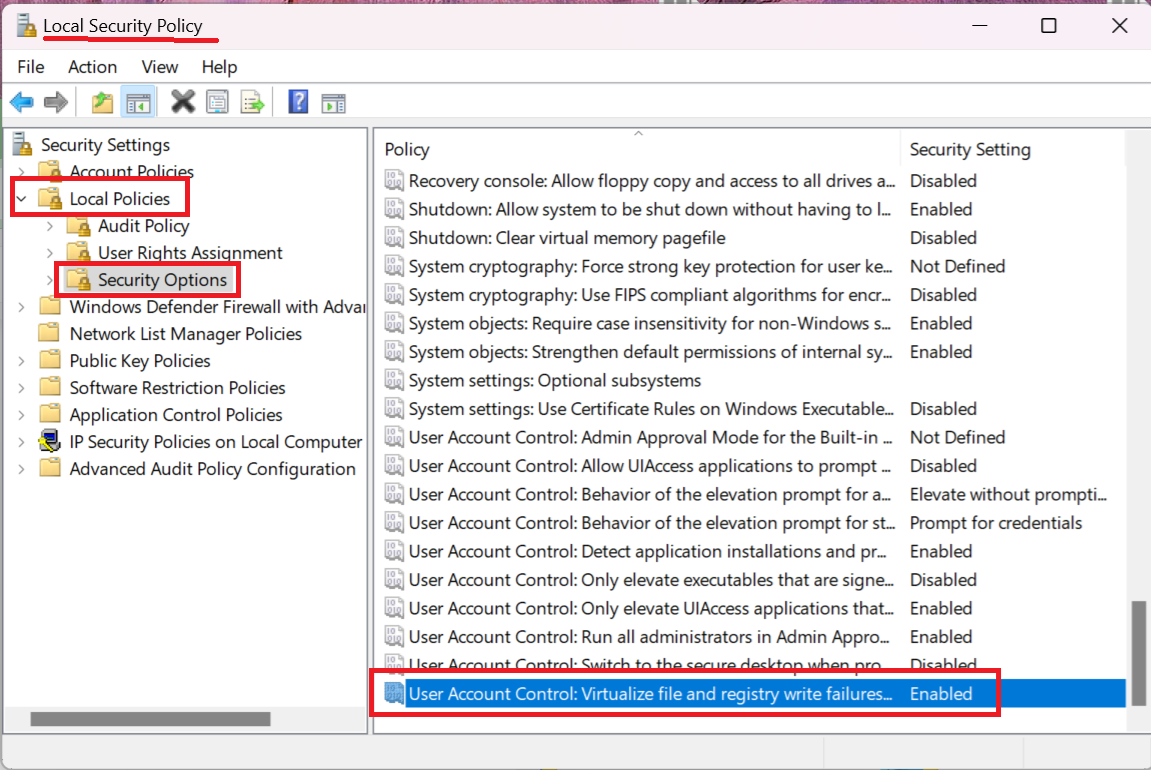Open the Properties toolbar icon

click(217, 102)
